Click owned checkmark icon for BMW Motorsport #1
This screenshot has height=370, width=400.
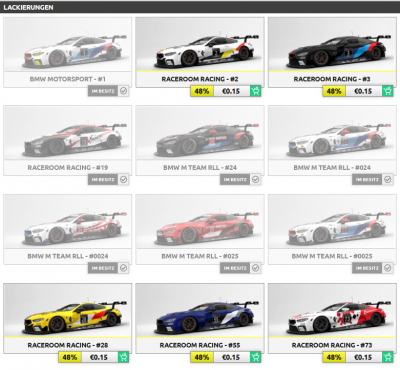[x=123, y=91]
